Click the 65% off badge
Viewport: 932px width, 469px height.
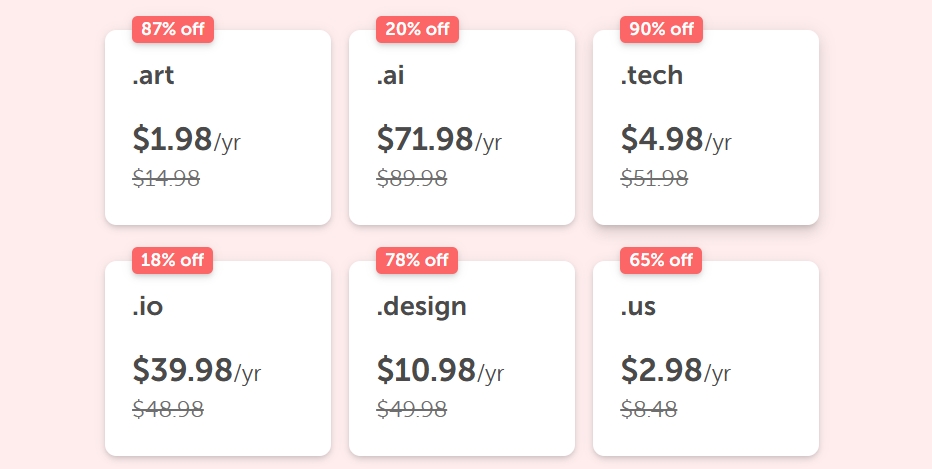(660, 260)
